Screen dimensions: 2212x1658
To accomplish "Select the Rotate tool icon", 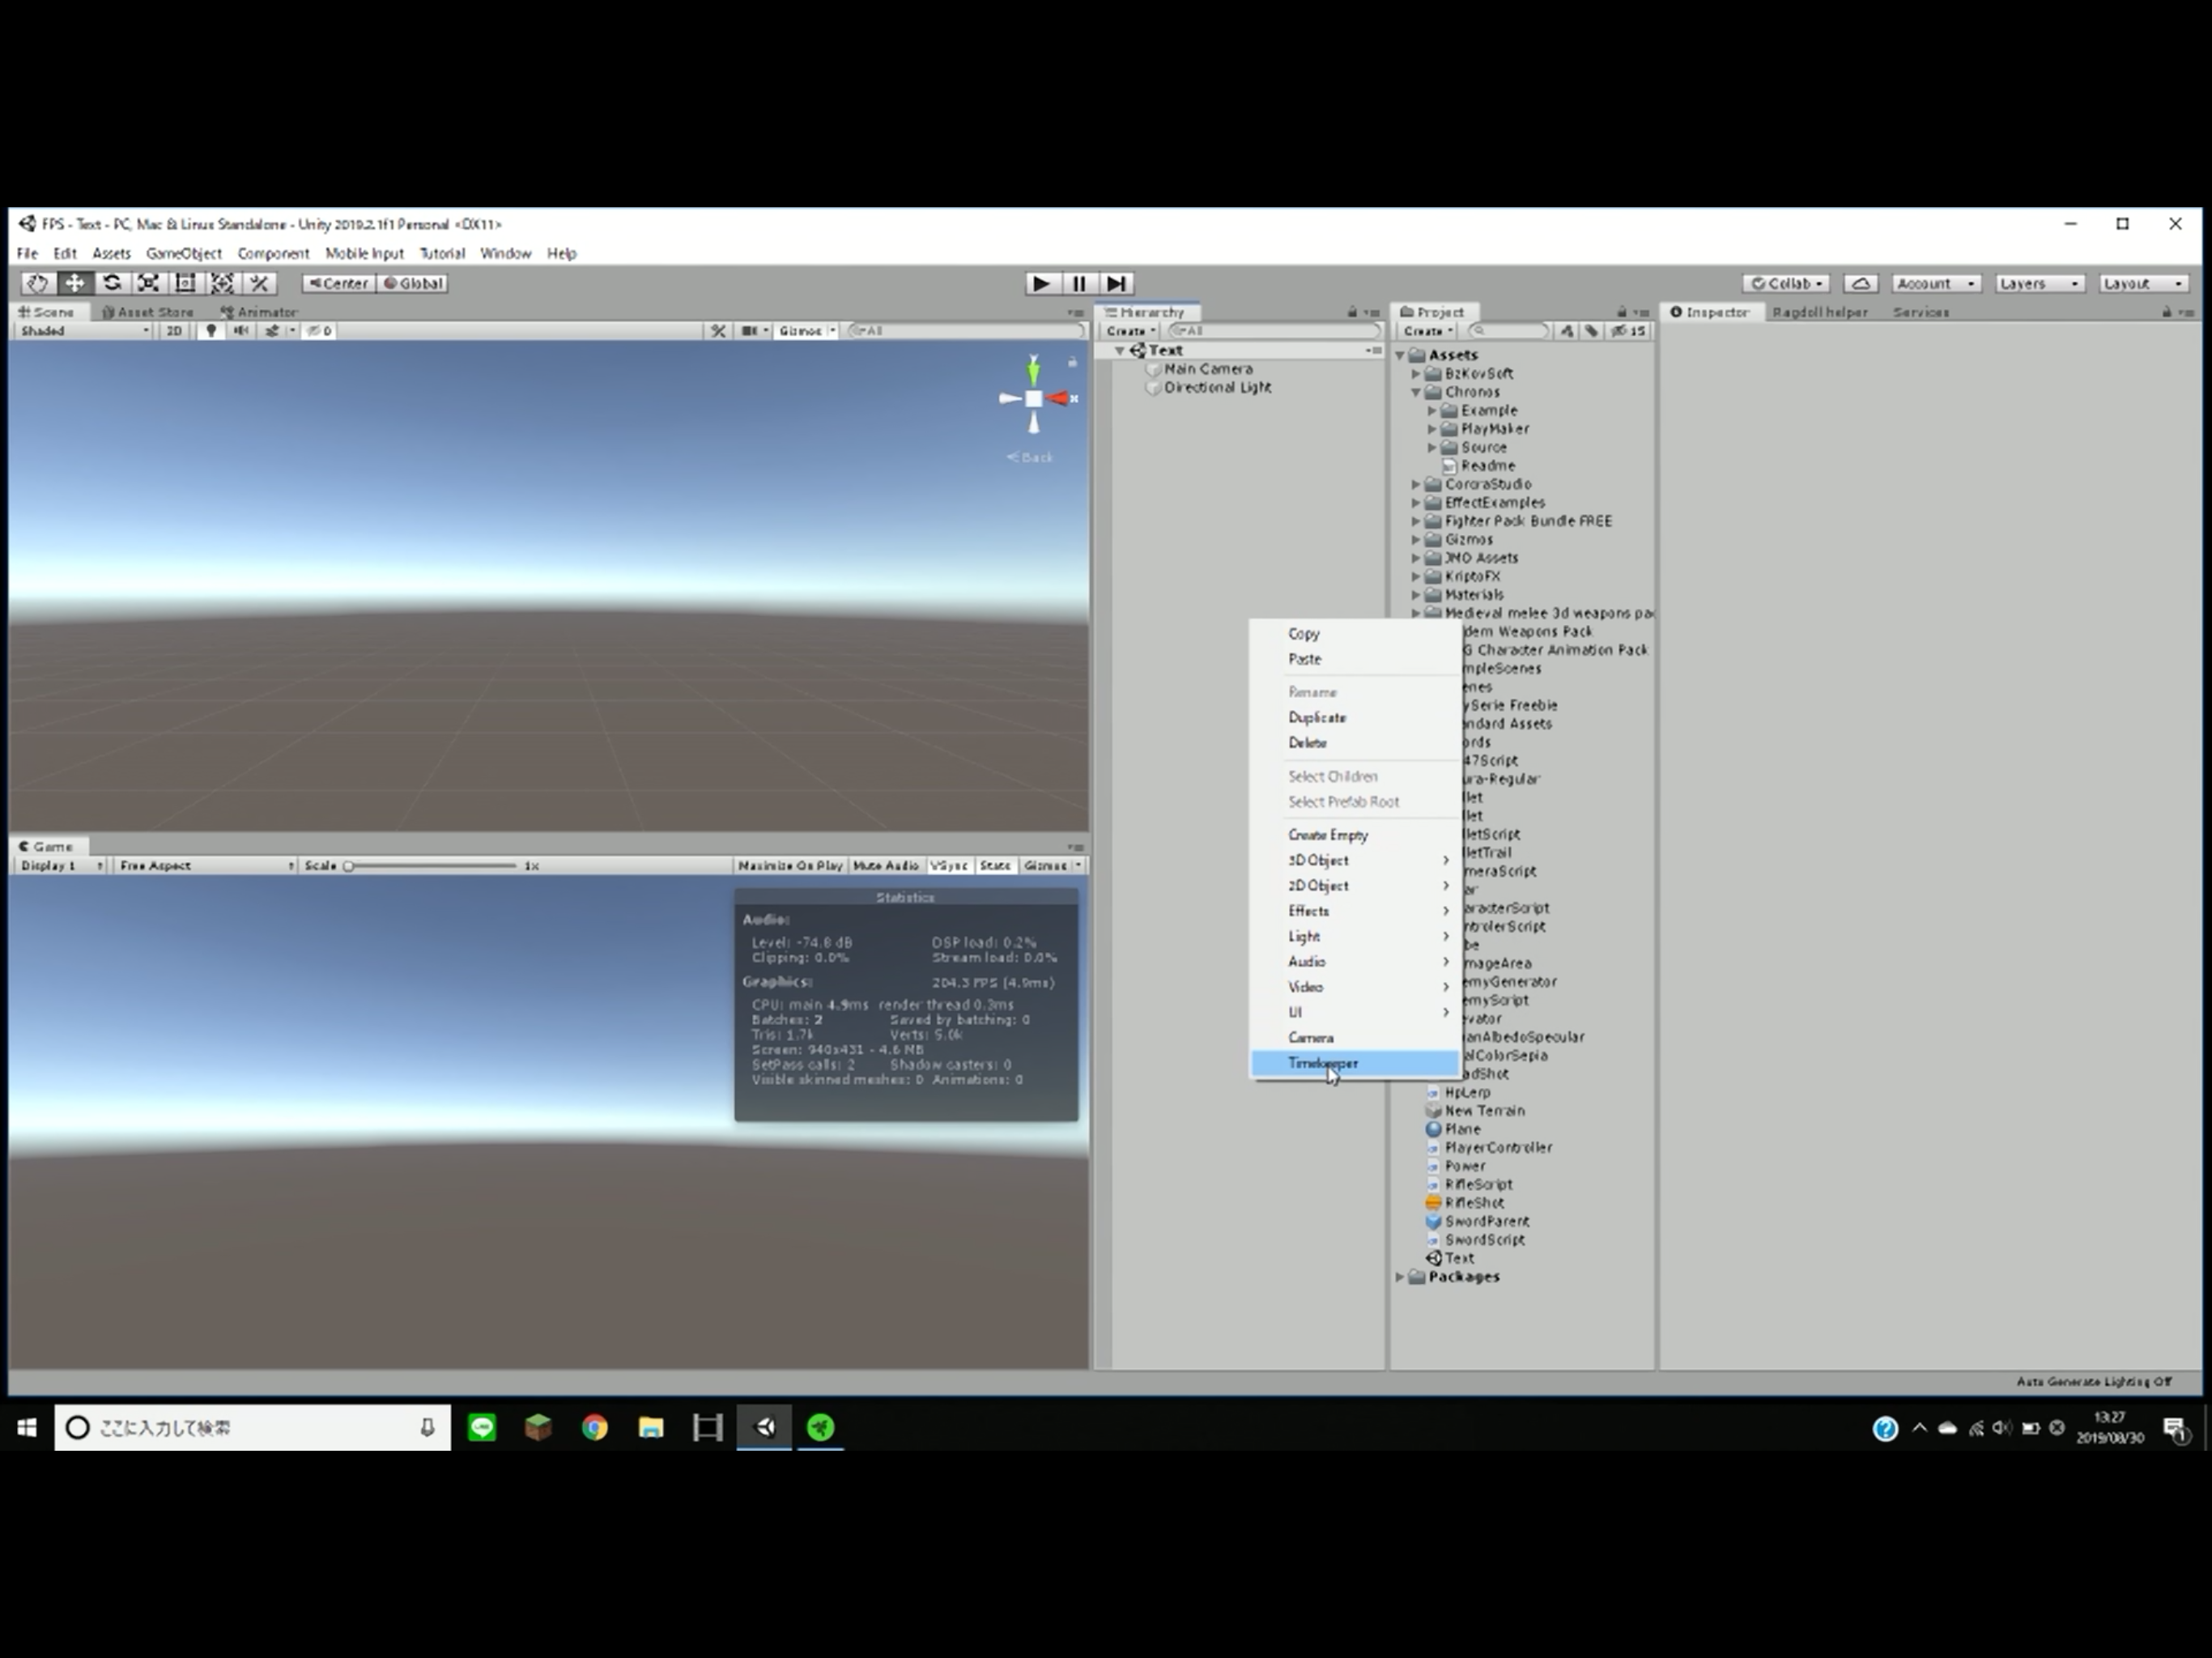I will [112, 283].
